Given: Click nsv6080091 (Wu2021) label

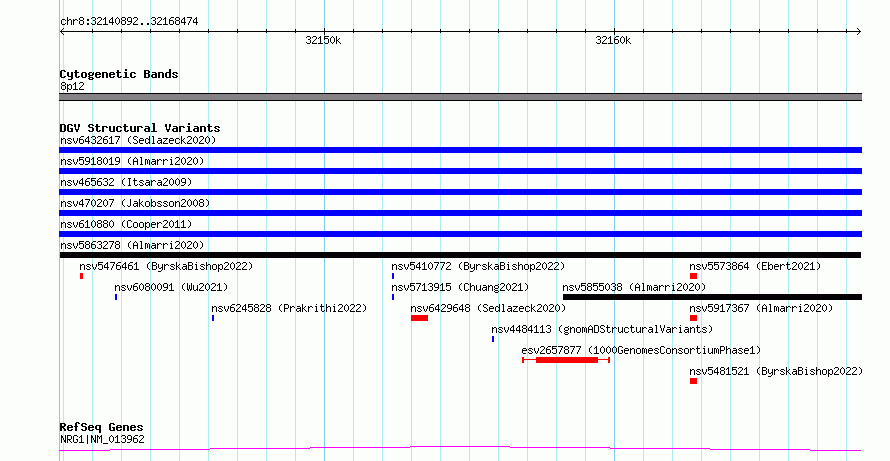Looking at the screenshot, I should point(171,287).
